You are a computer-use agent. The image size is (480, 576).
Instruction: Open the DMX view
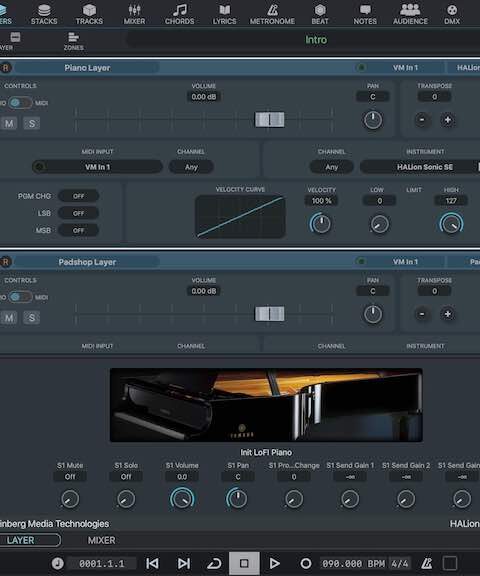452,14
